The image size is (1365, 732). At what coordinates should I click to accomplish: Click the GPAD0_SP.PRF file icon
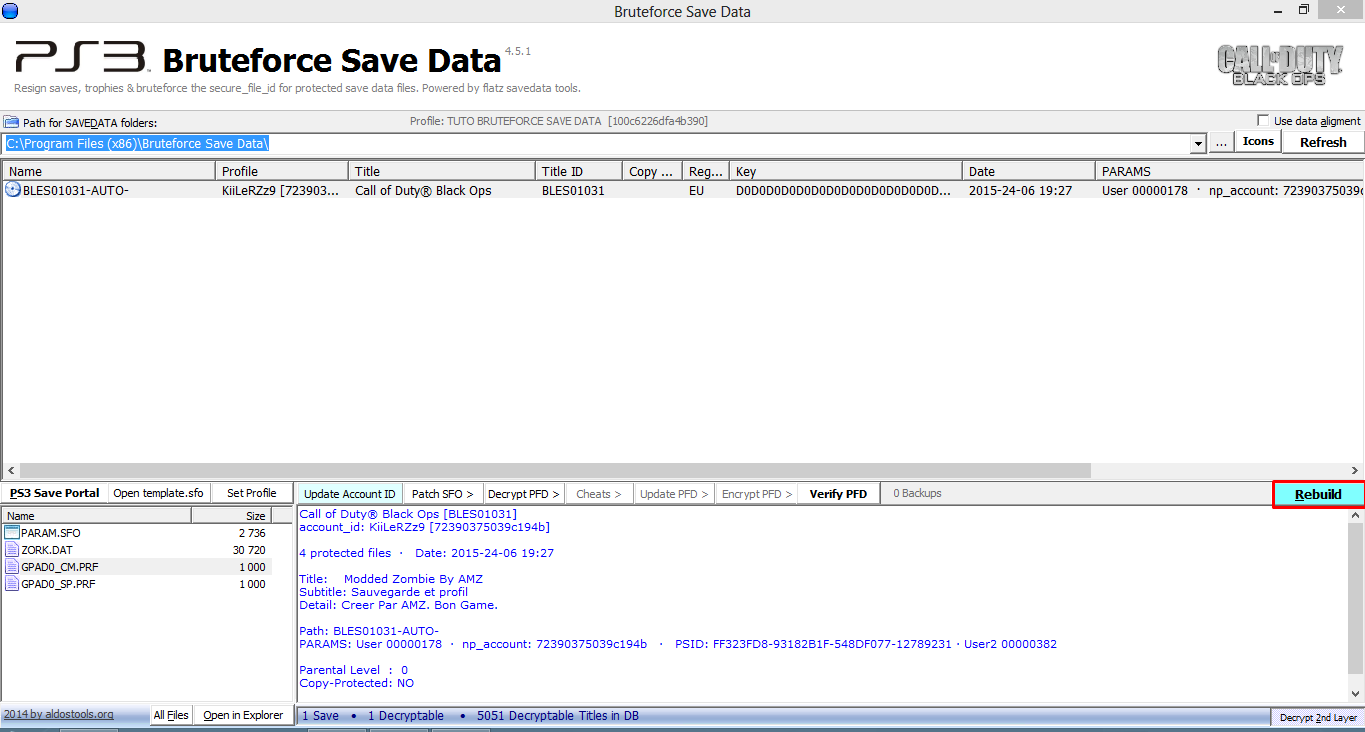(12, 584)
